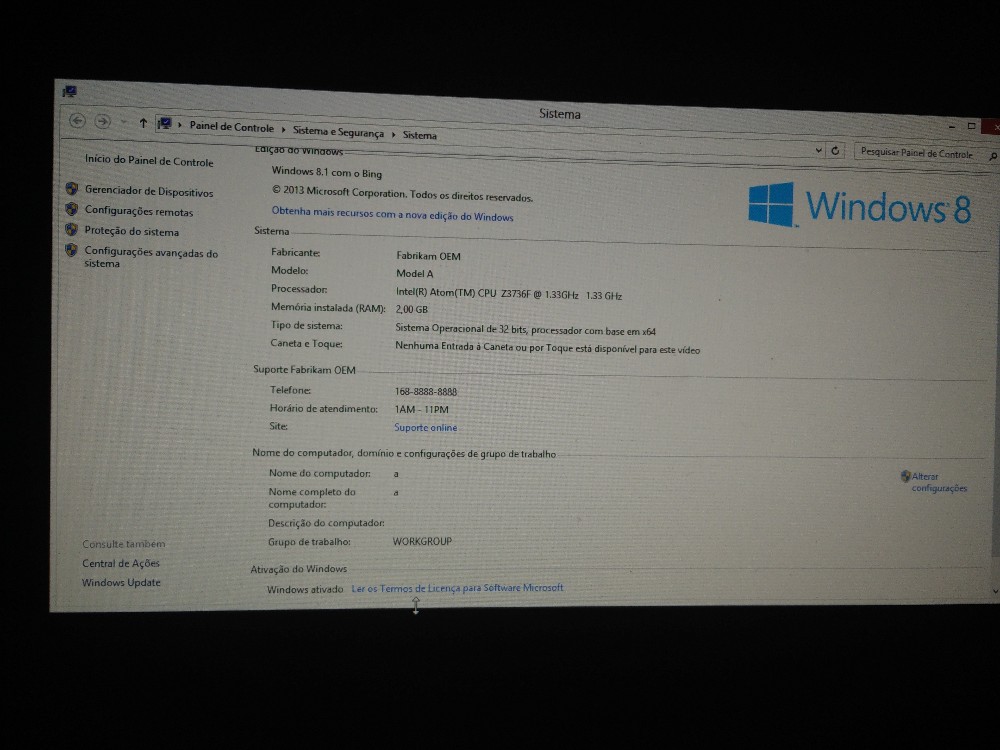Expand chevron after Painel de Controle
Image resolution: width=1000 pixels, height=750 pixels.
[283, 129]
